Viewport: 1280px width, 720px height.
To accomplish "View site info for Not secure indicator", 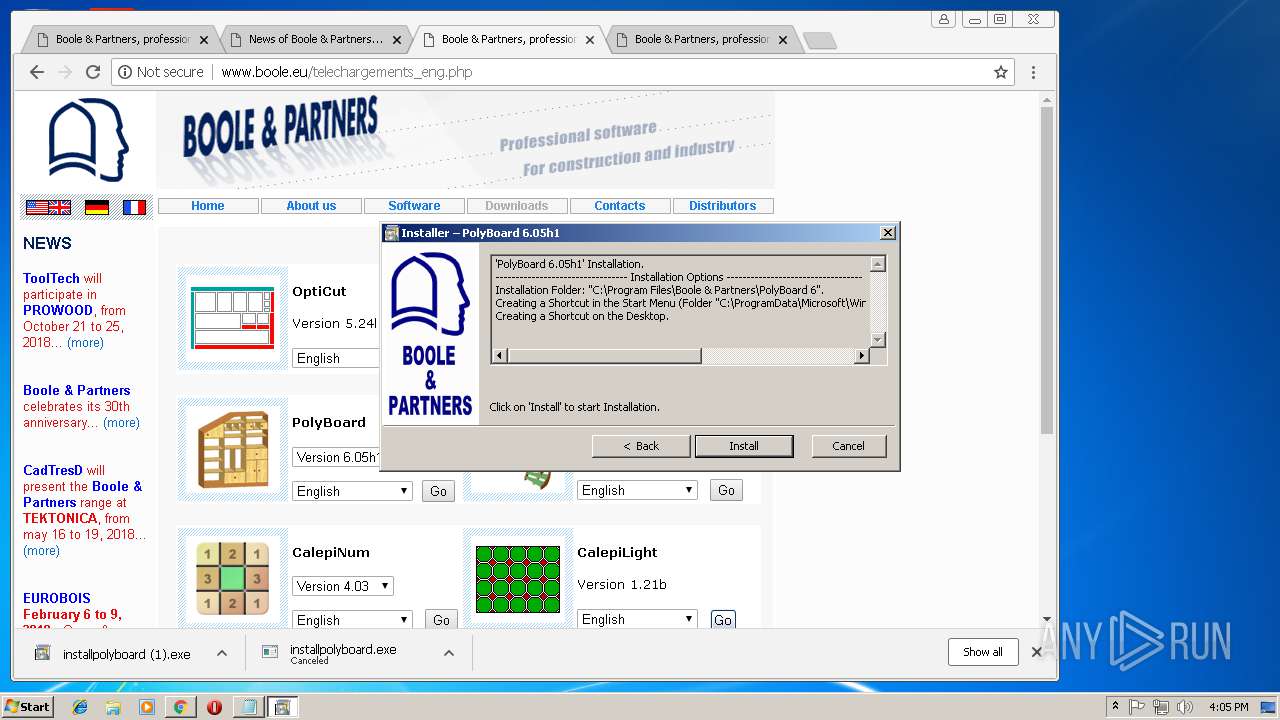I will pos(161,72).
